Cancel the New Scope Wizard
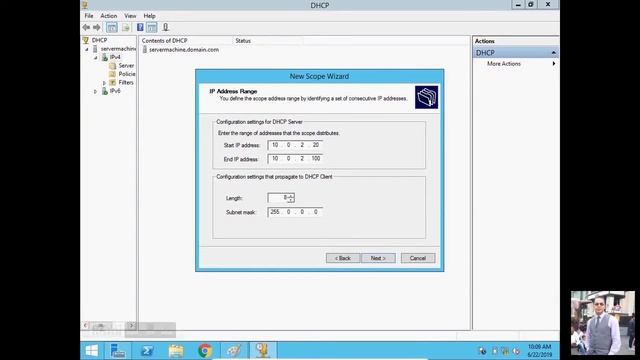The image size is (640, 360). tap(418, 258)
